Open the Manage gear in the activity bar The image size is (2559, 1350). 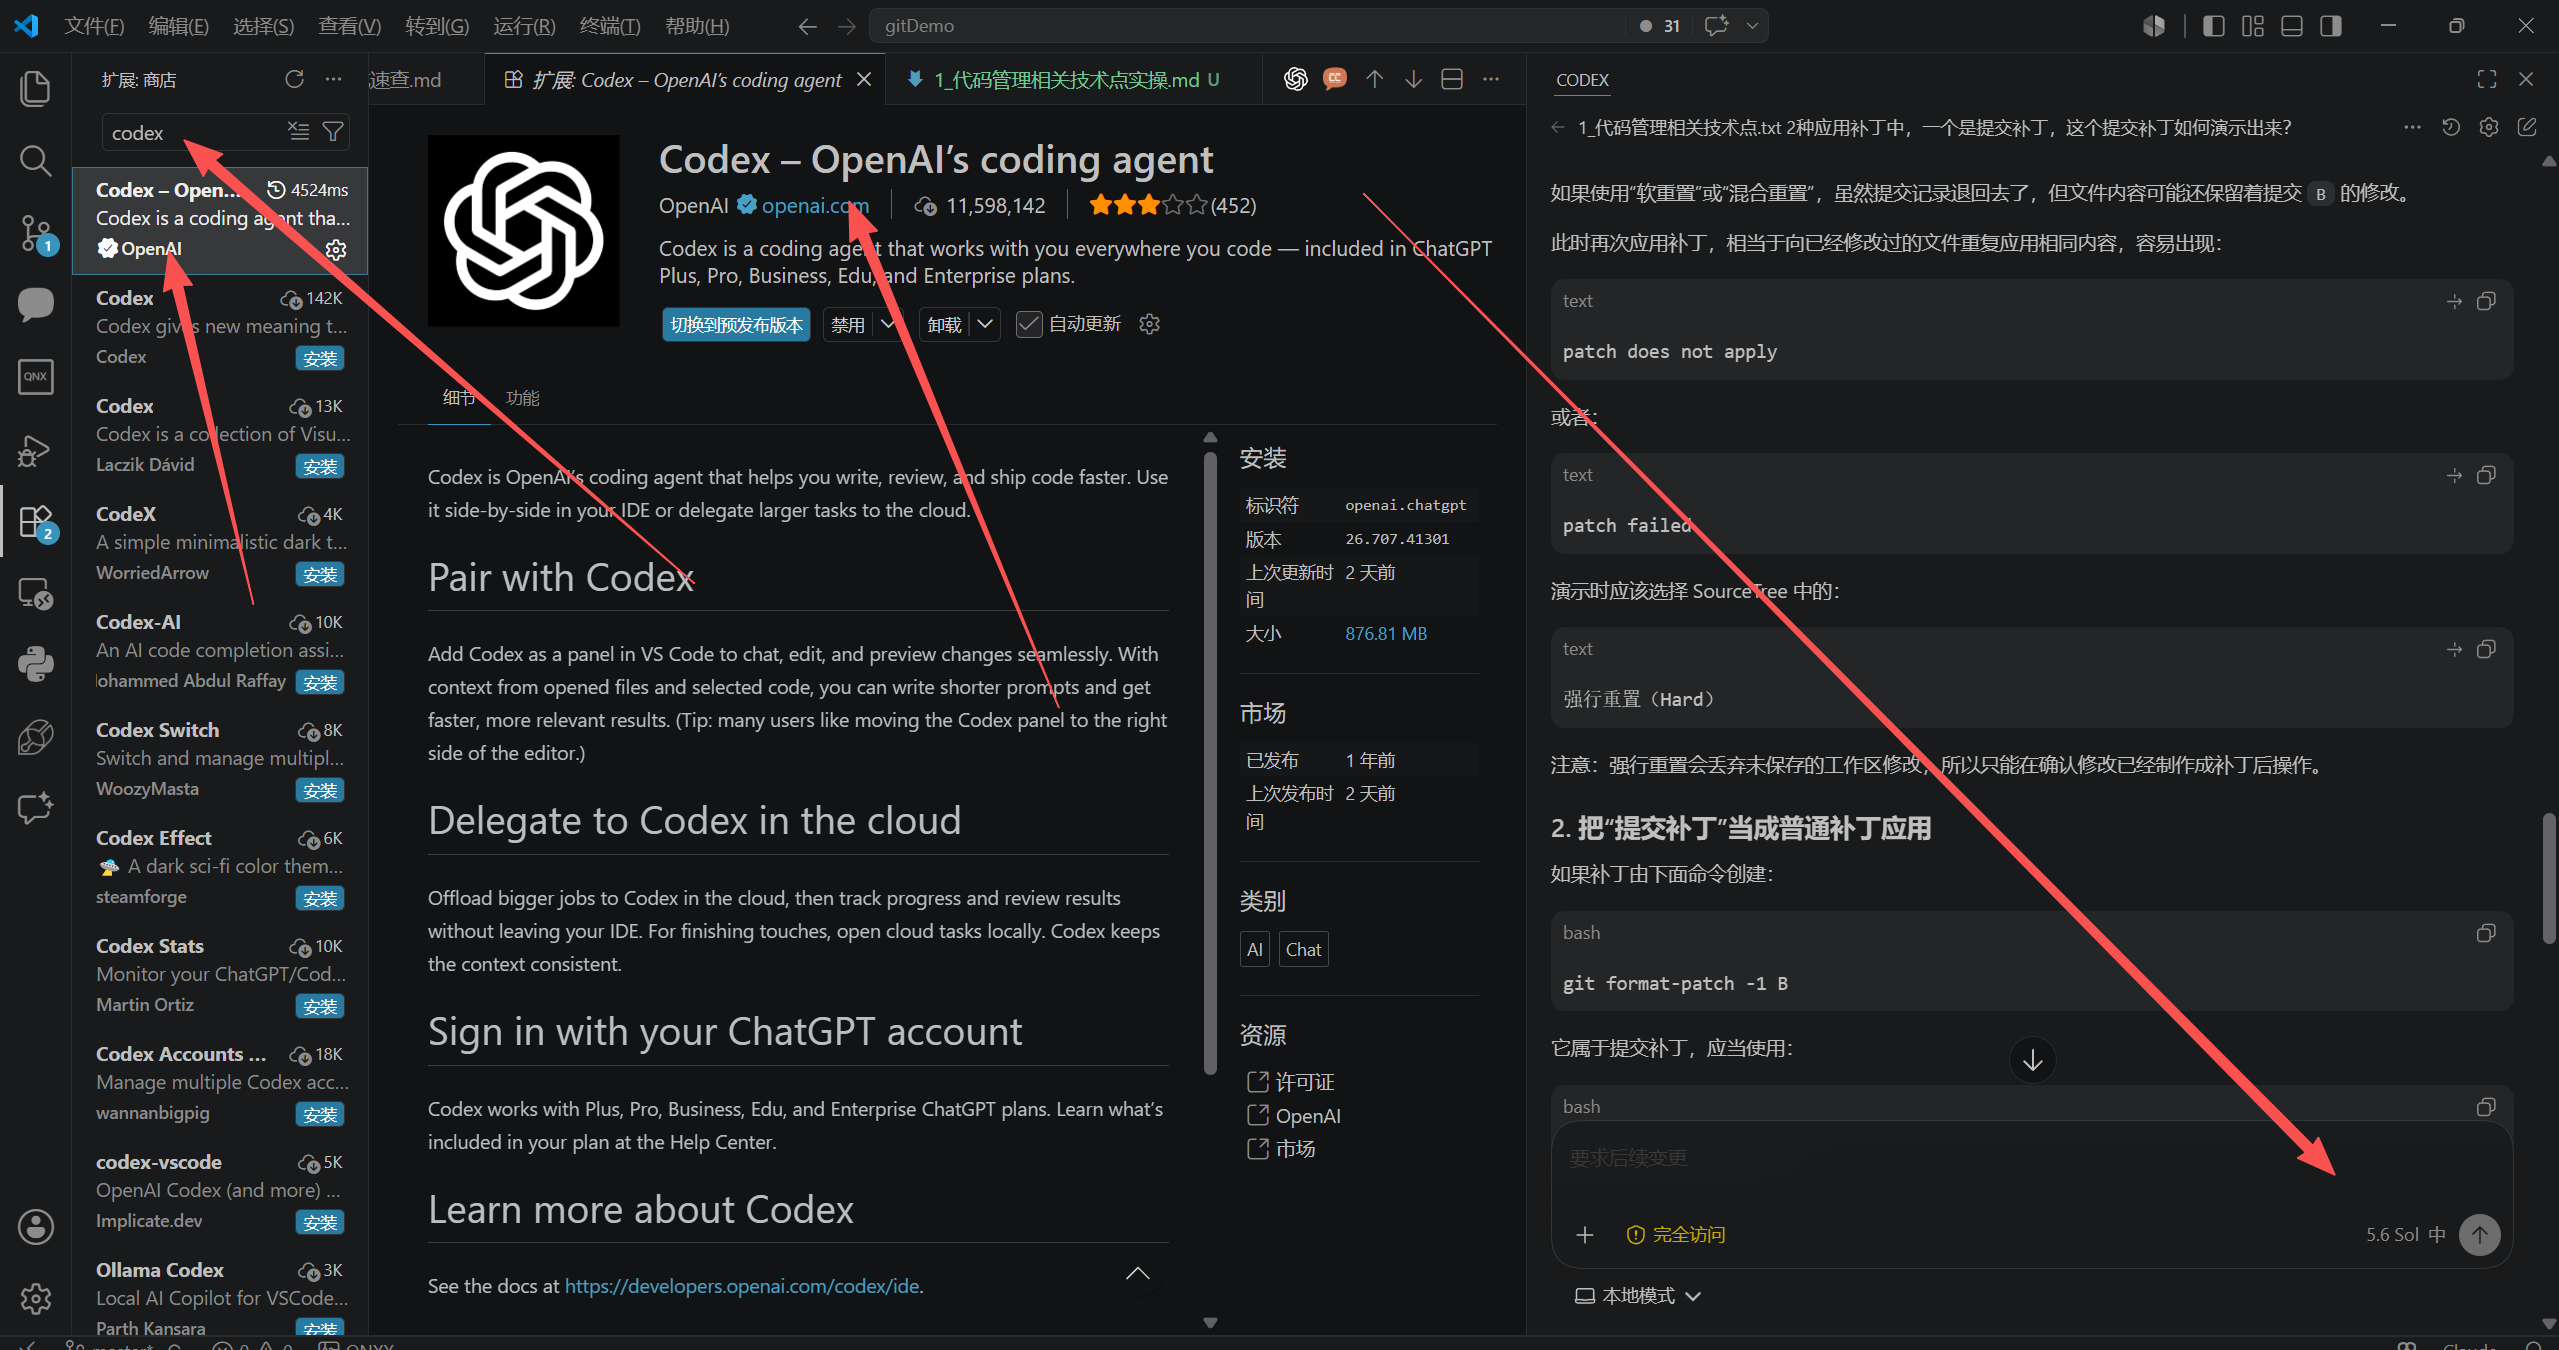point(35,1298)
